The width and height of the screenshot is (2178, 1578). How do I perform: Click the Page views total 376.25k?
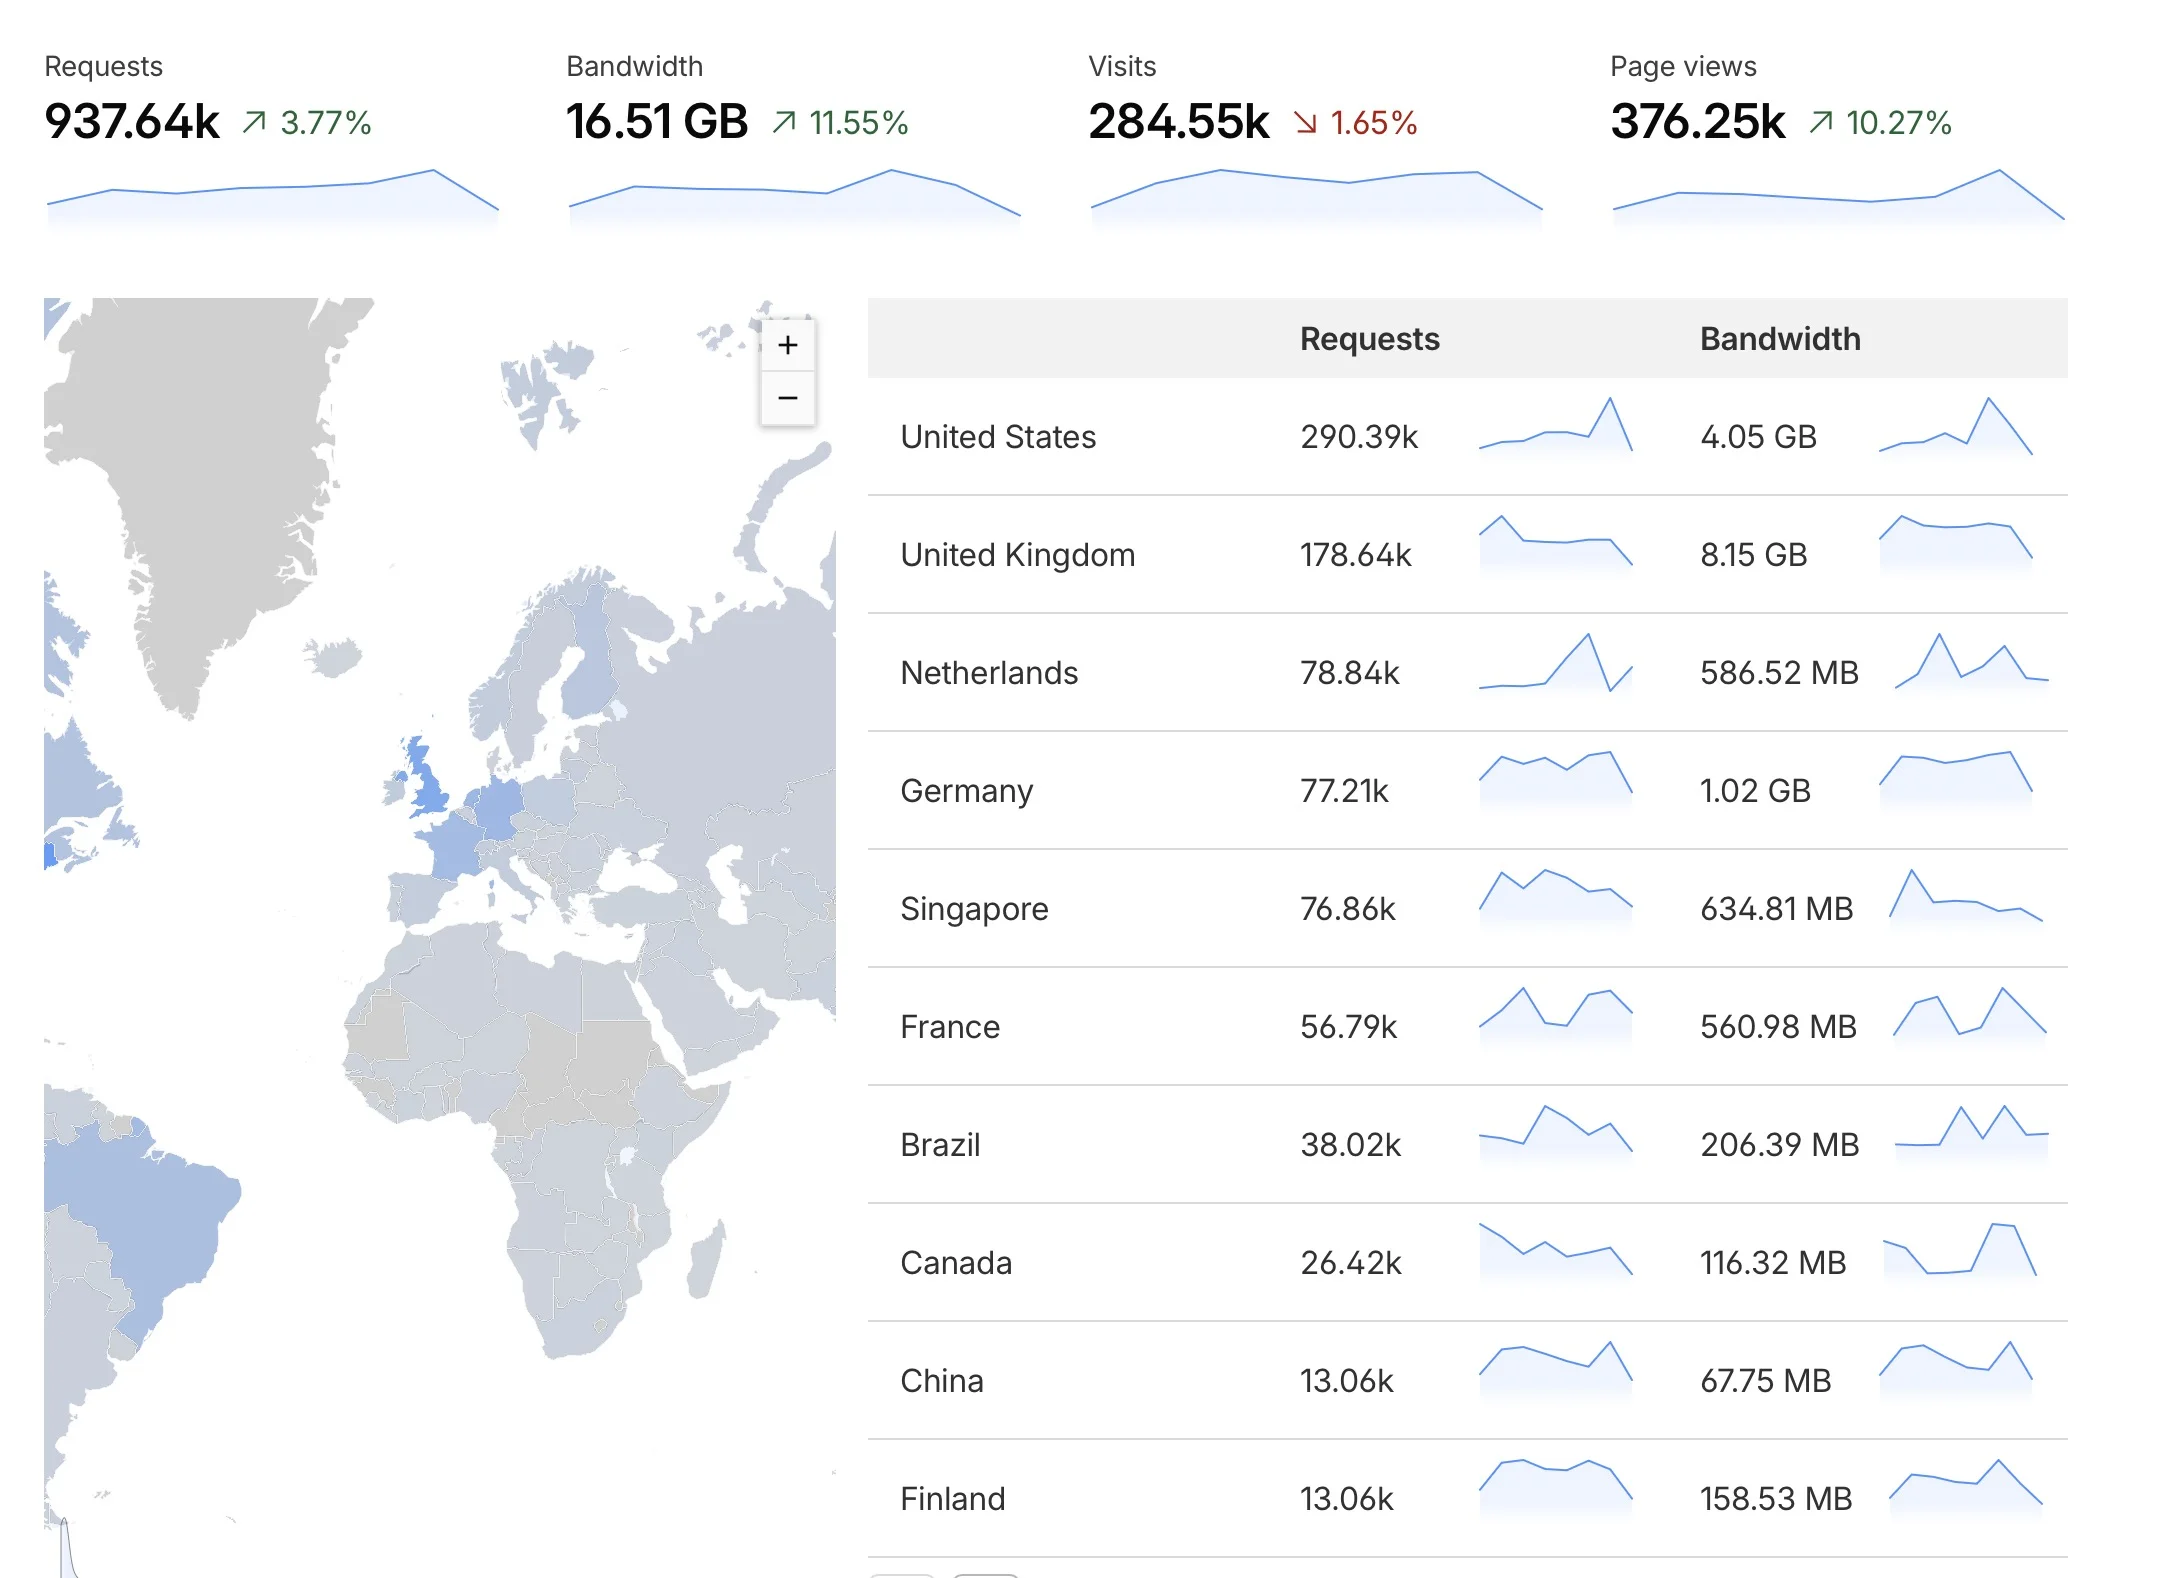1698,122
